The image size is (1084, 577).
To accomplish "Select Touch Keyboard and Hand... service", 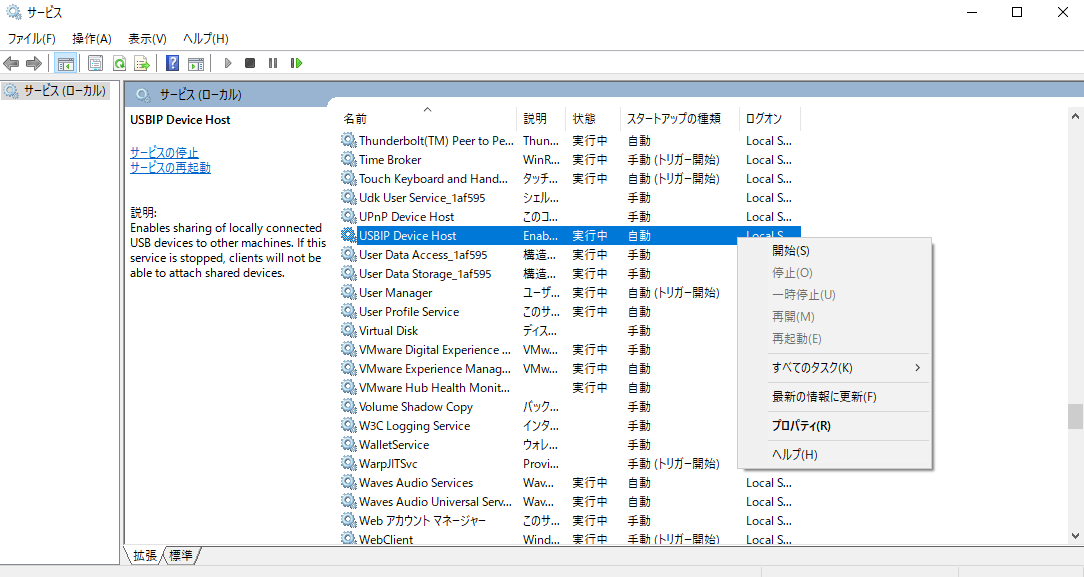I will pyautogui.click(x=570, y=178).
